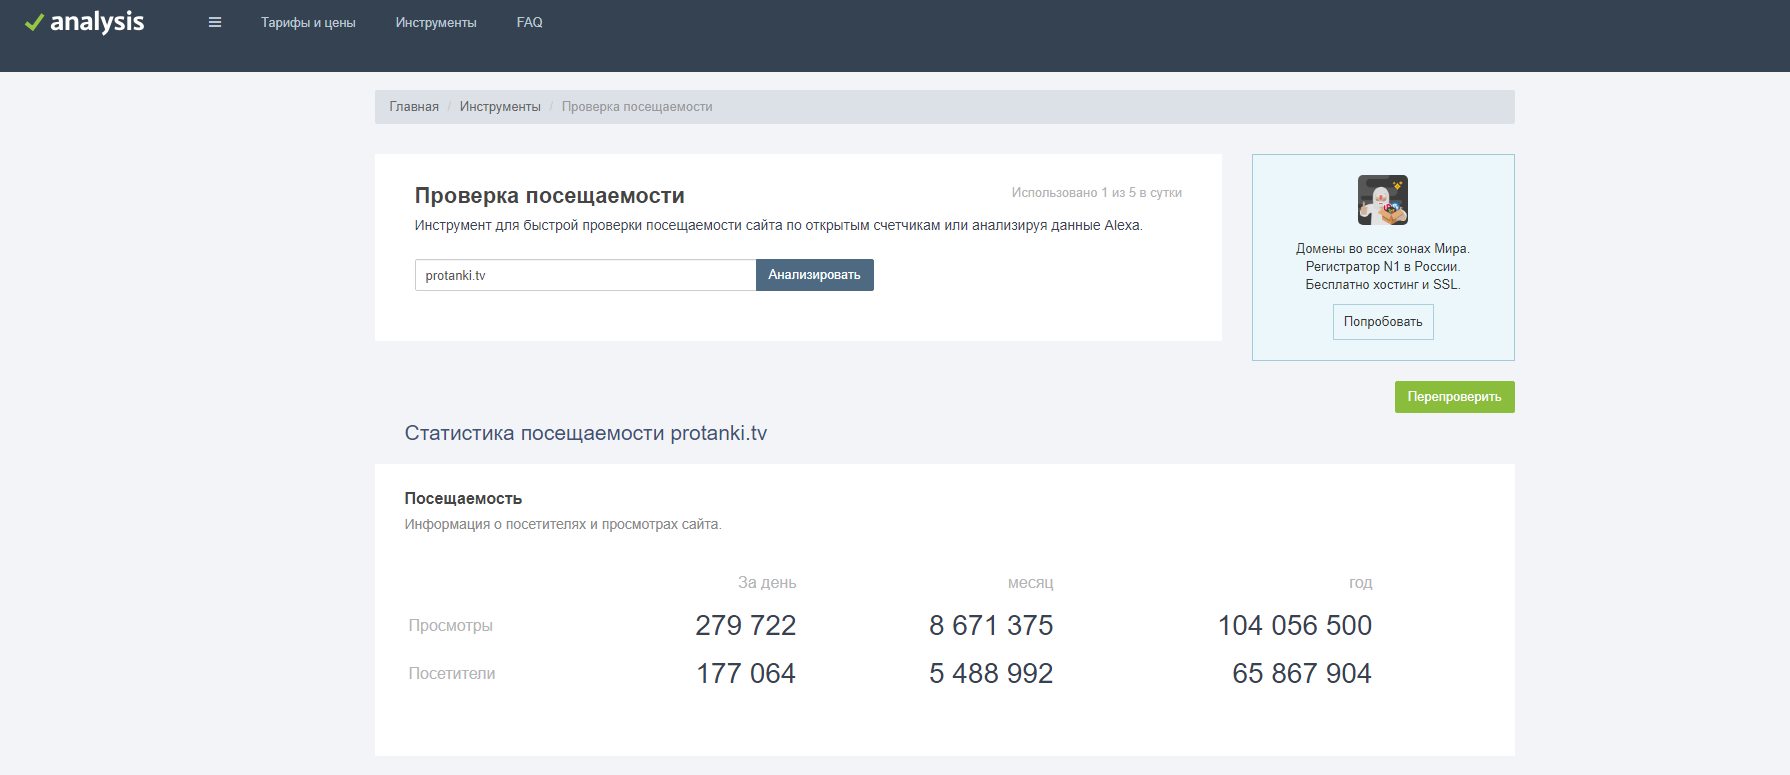Select the daily views value 279 722
The height and width of the screenshot is (775, 1790).
[x=745, y=626]
